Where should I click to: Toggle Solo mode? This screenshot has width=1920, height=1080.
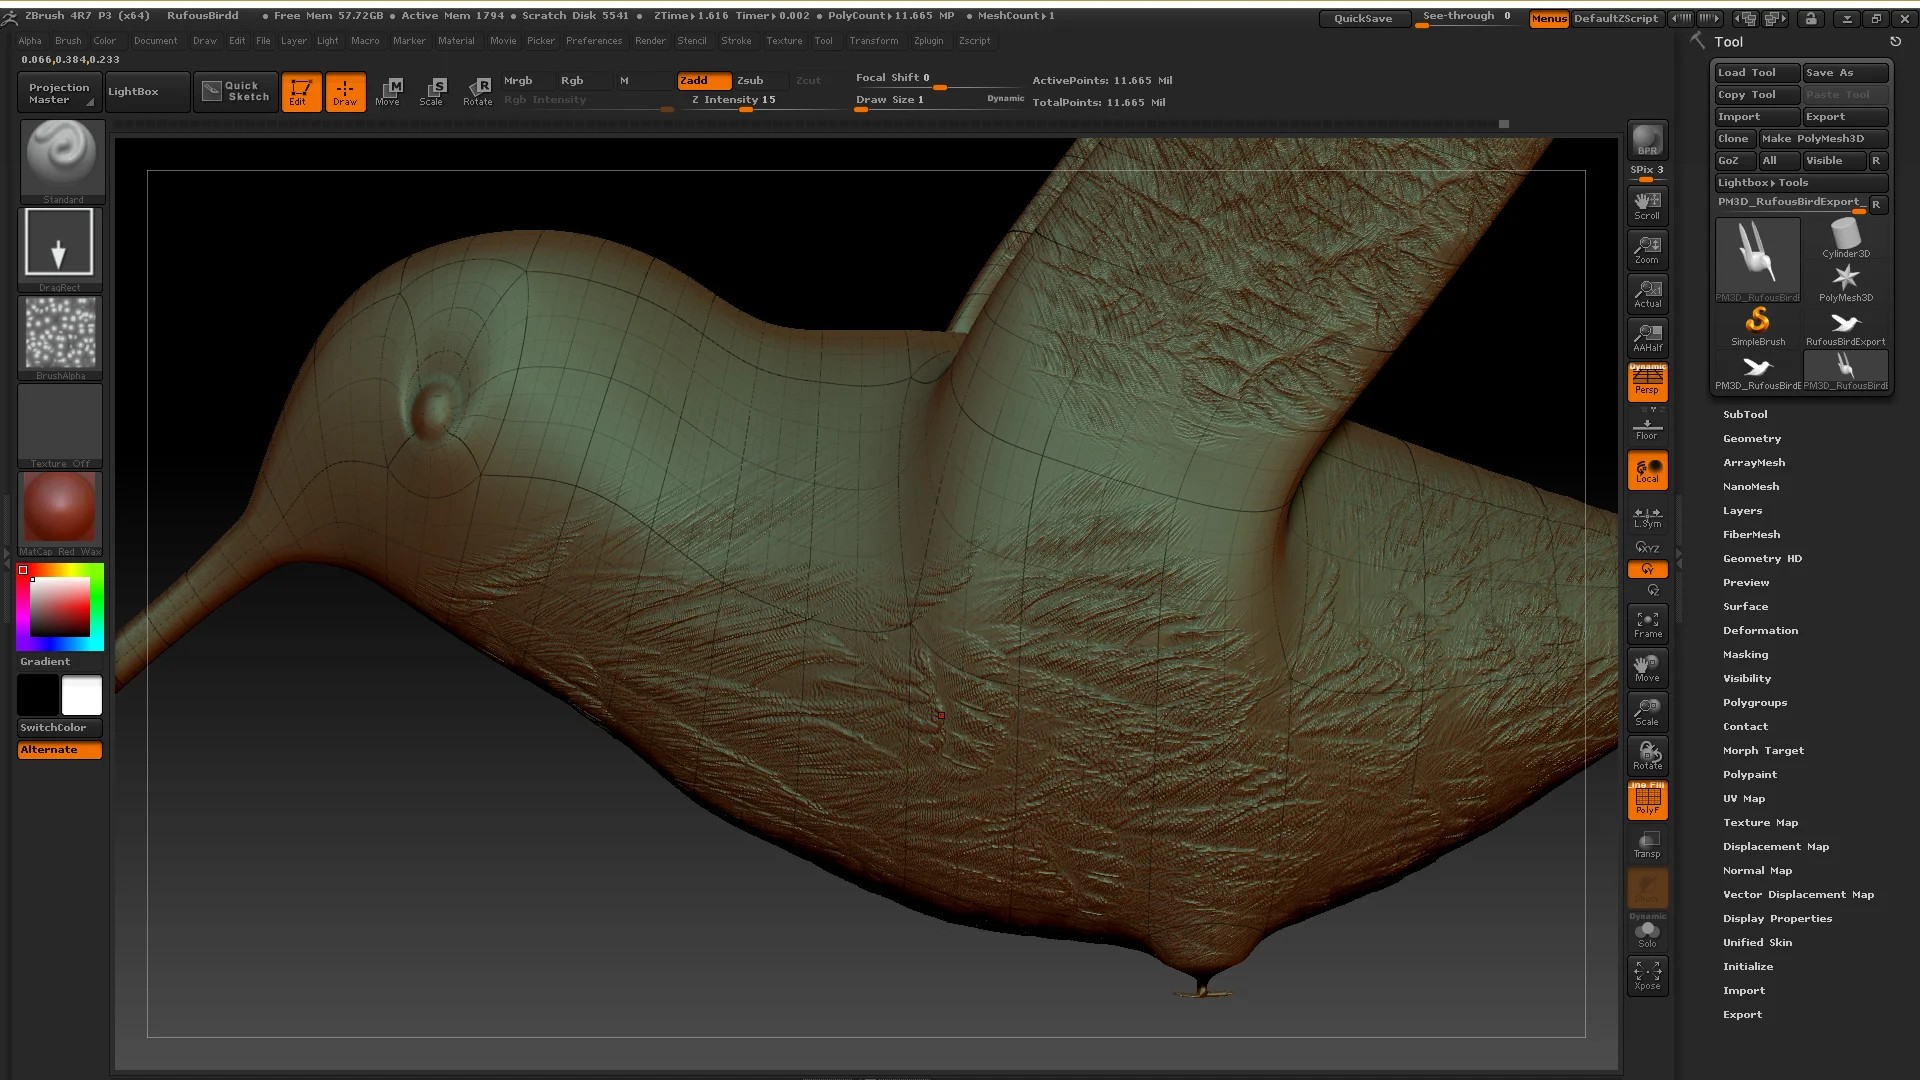pyautogui.click(x=1647, y=932)
